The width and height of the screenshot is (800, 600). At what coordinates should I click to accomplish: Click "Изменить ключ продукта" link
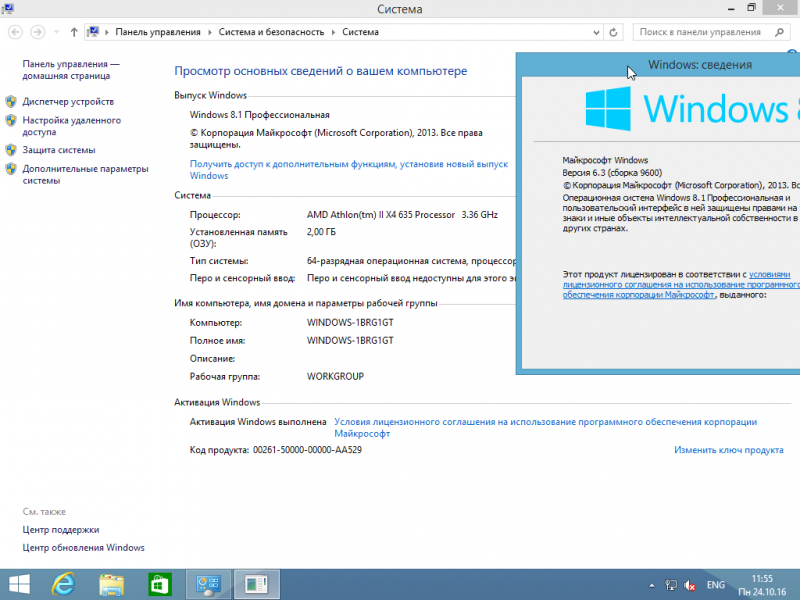[x=729, y=450]
